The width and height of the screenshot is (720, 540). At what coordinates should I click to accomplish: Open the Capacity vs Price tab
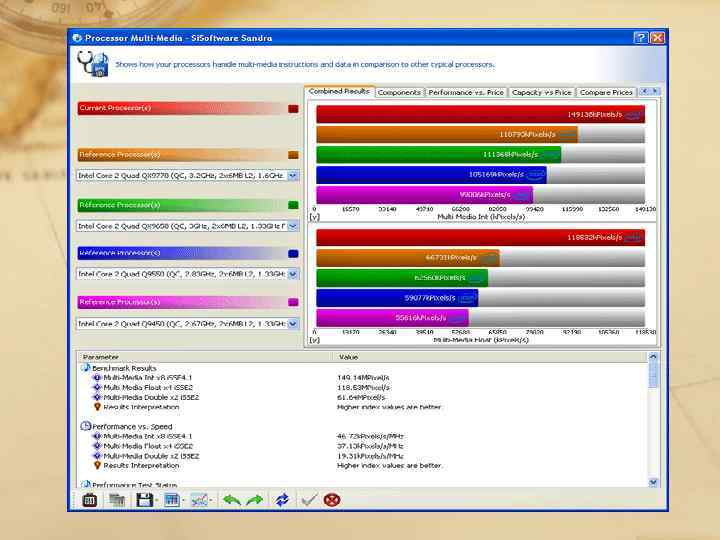[x=541, y=92]
